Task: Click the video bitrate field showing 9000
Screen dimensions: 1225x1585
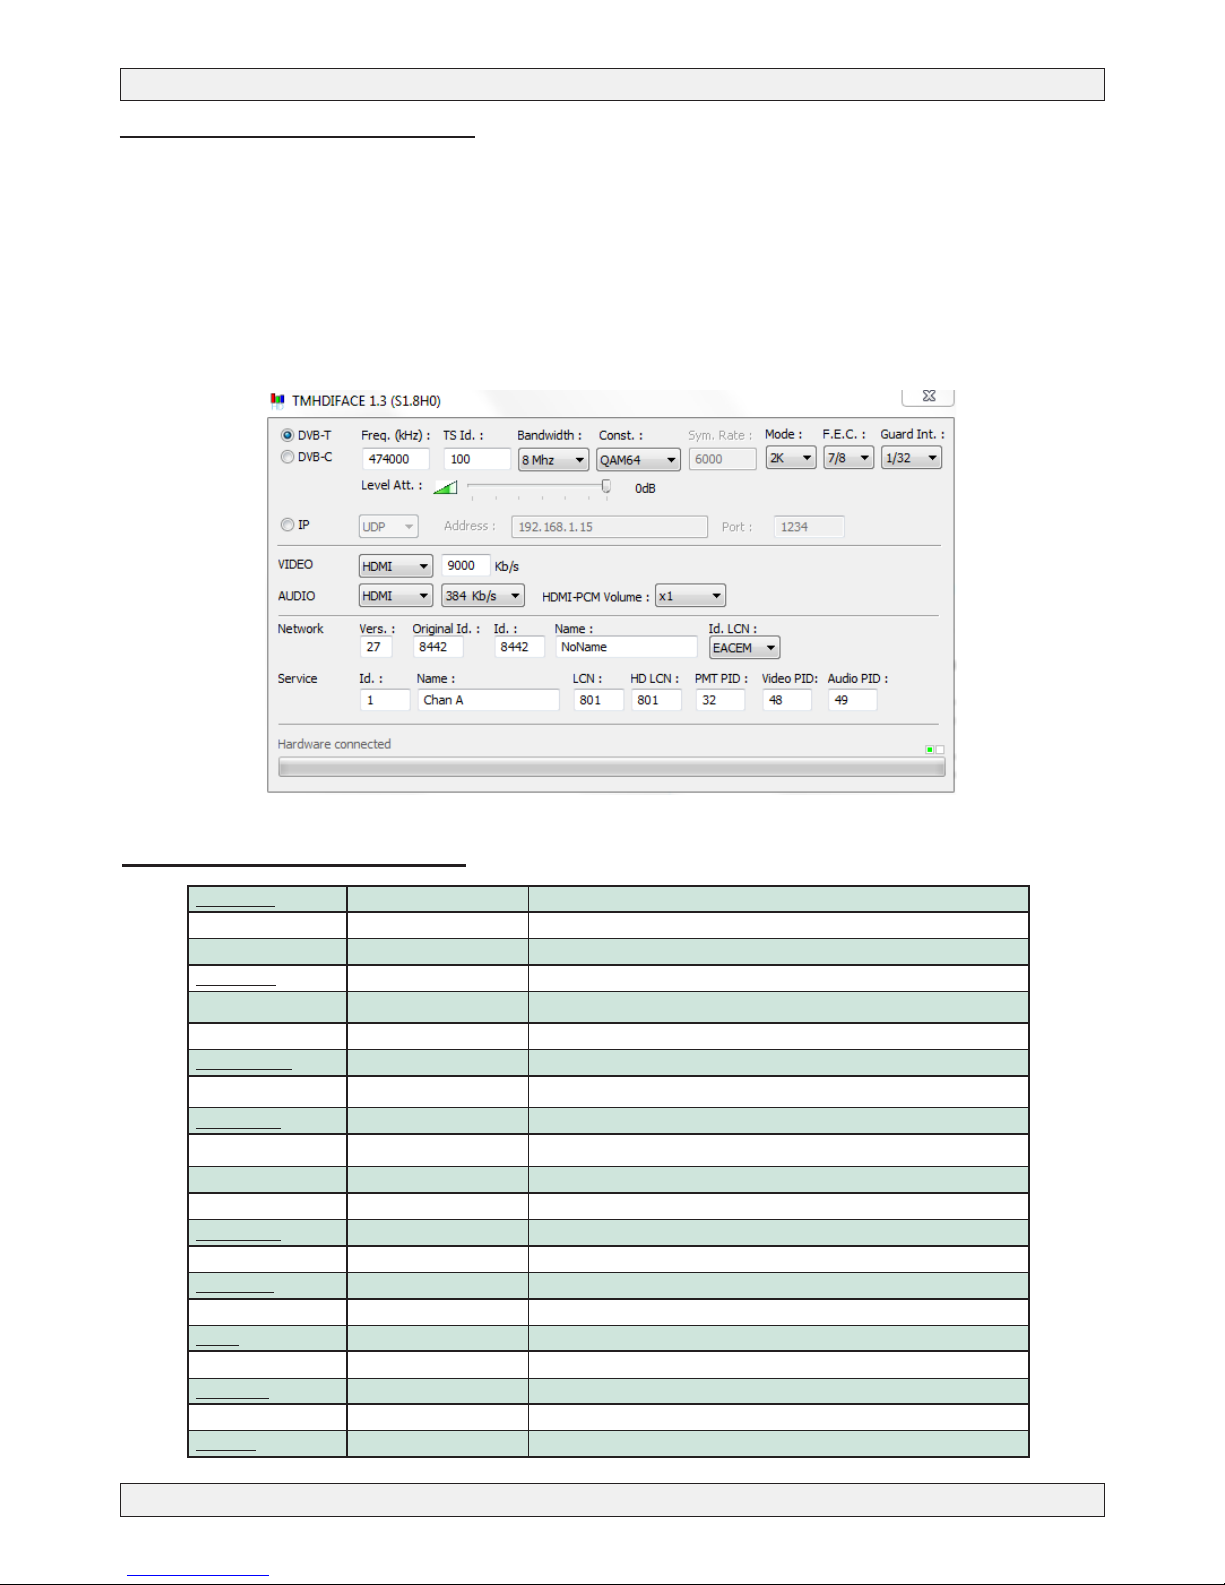Action: pos(466,566)
